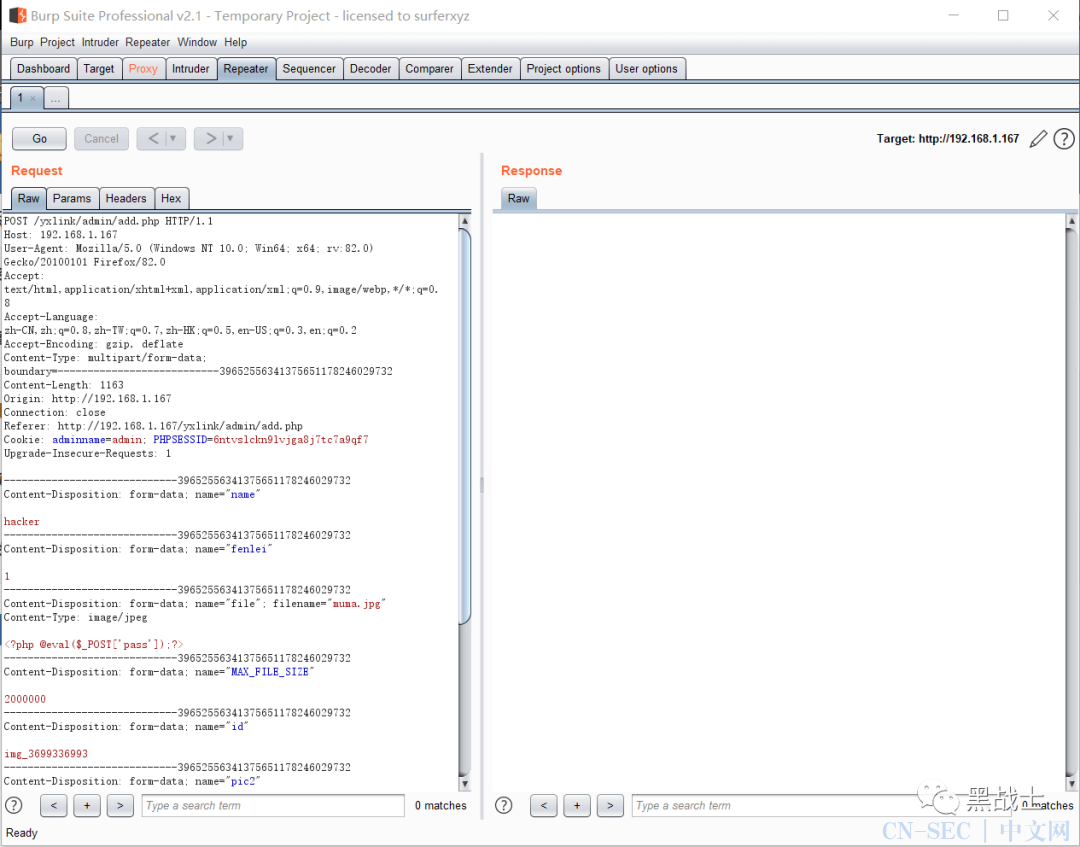
Task: Select the response Raw tab
Action: tap(519, 198)
